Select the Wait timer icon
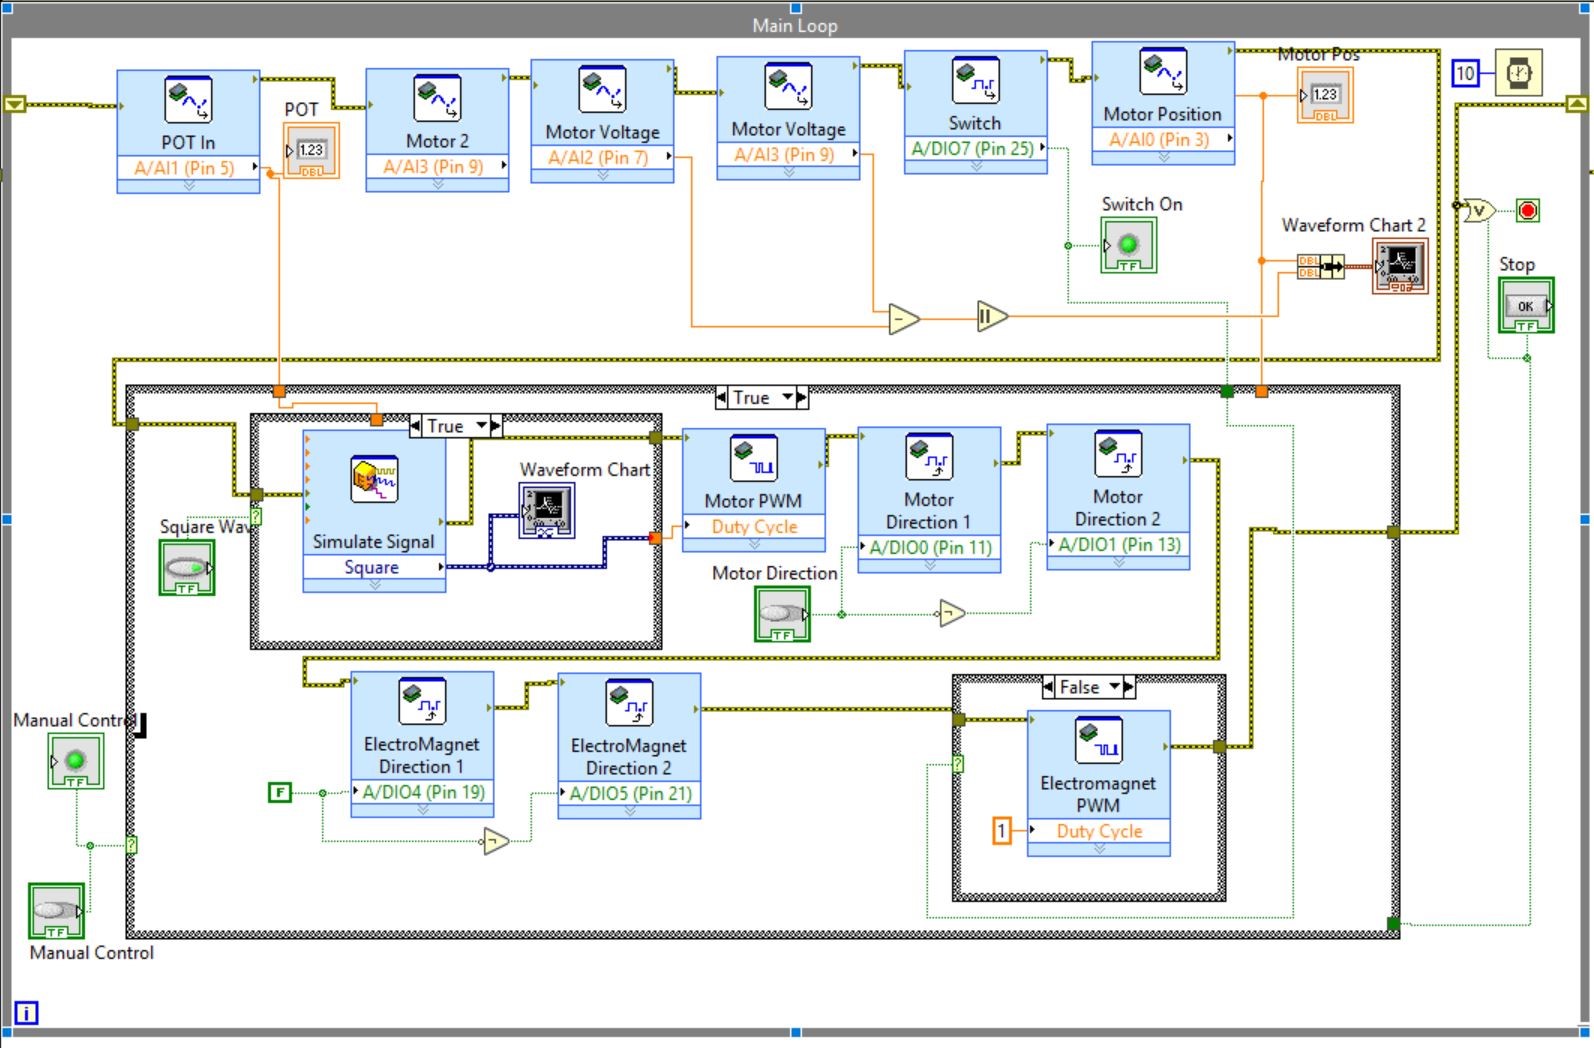Image resolution: width=1594 pixels, height=1048 pixels. (x=1519, y=72)
